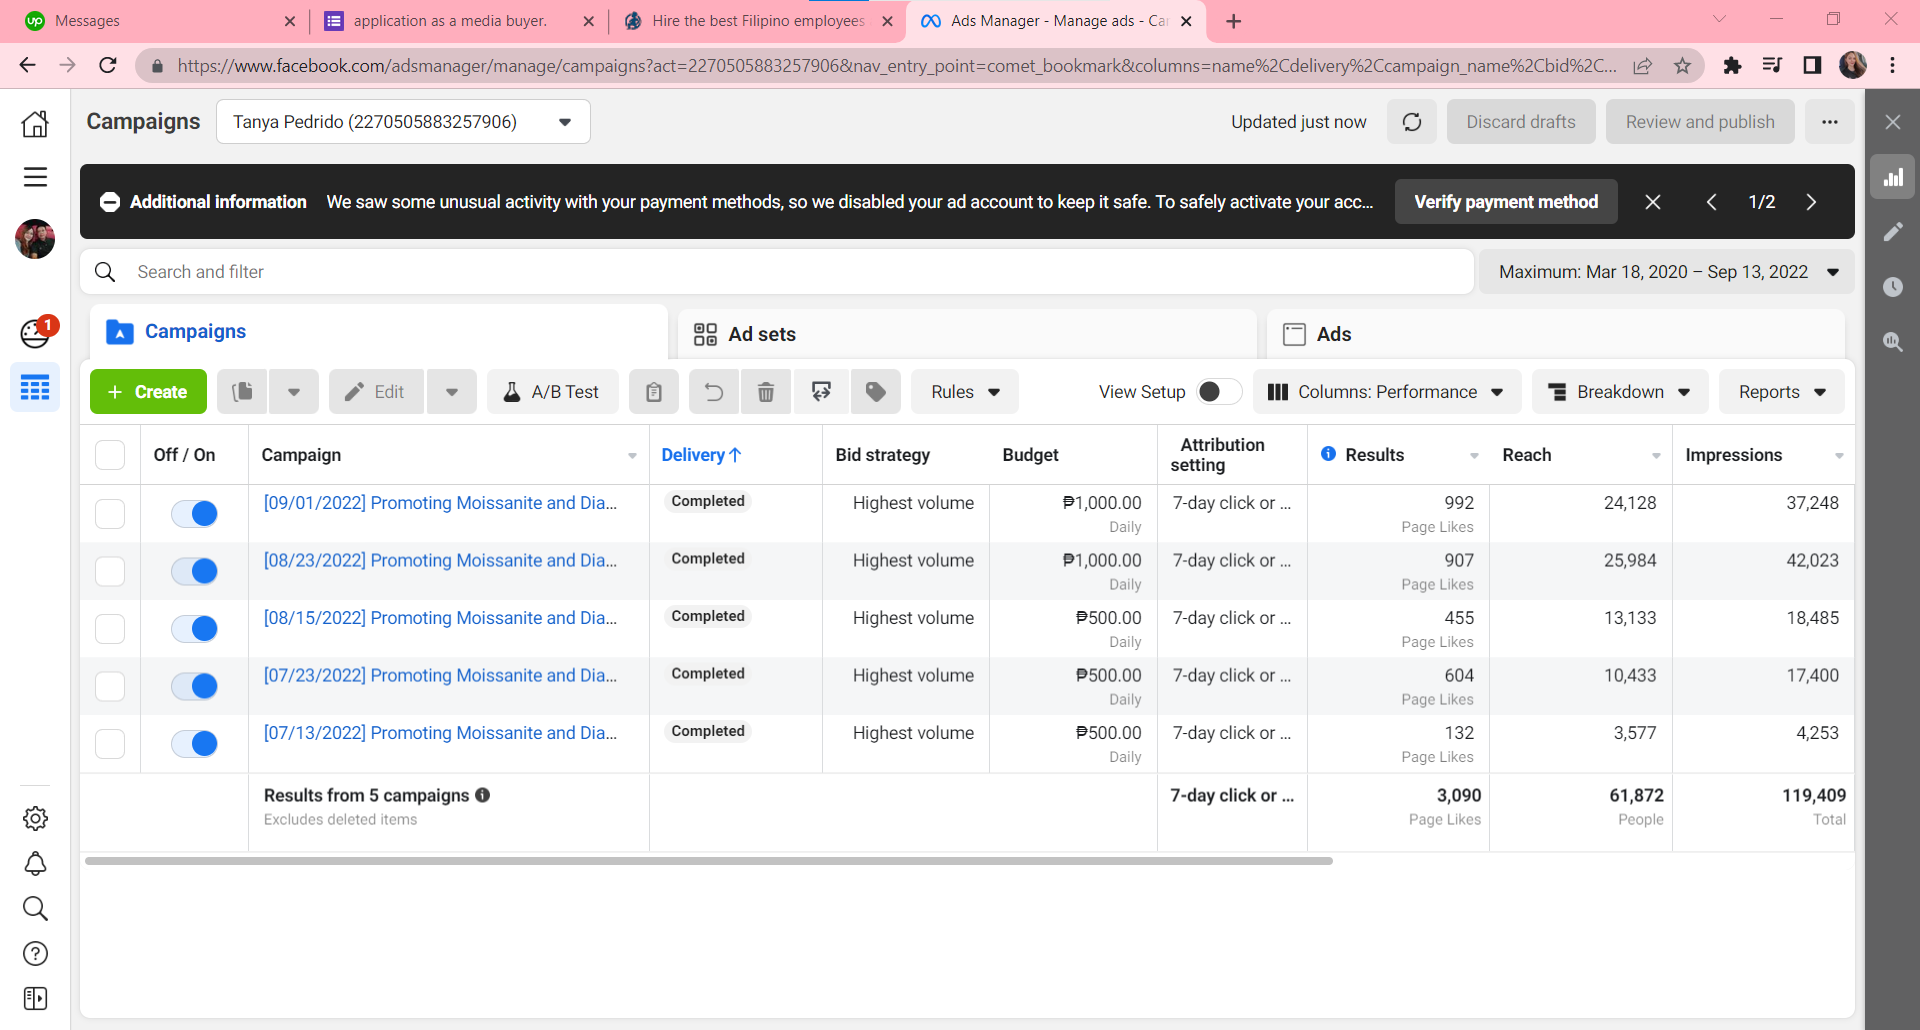Switch to the Ad sets tab
1920x1030 pixels.
coord(967,334)
